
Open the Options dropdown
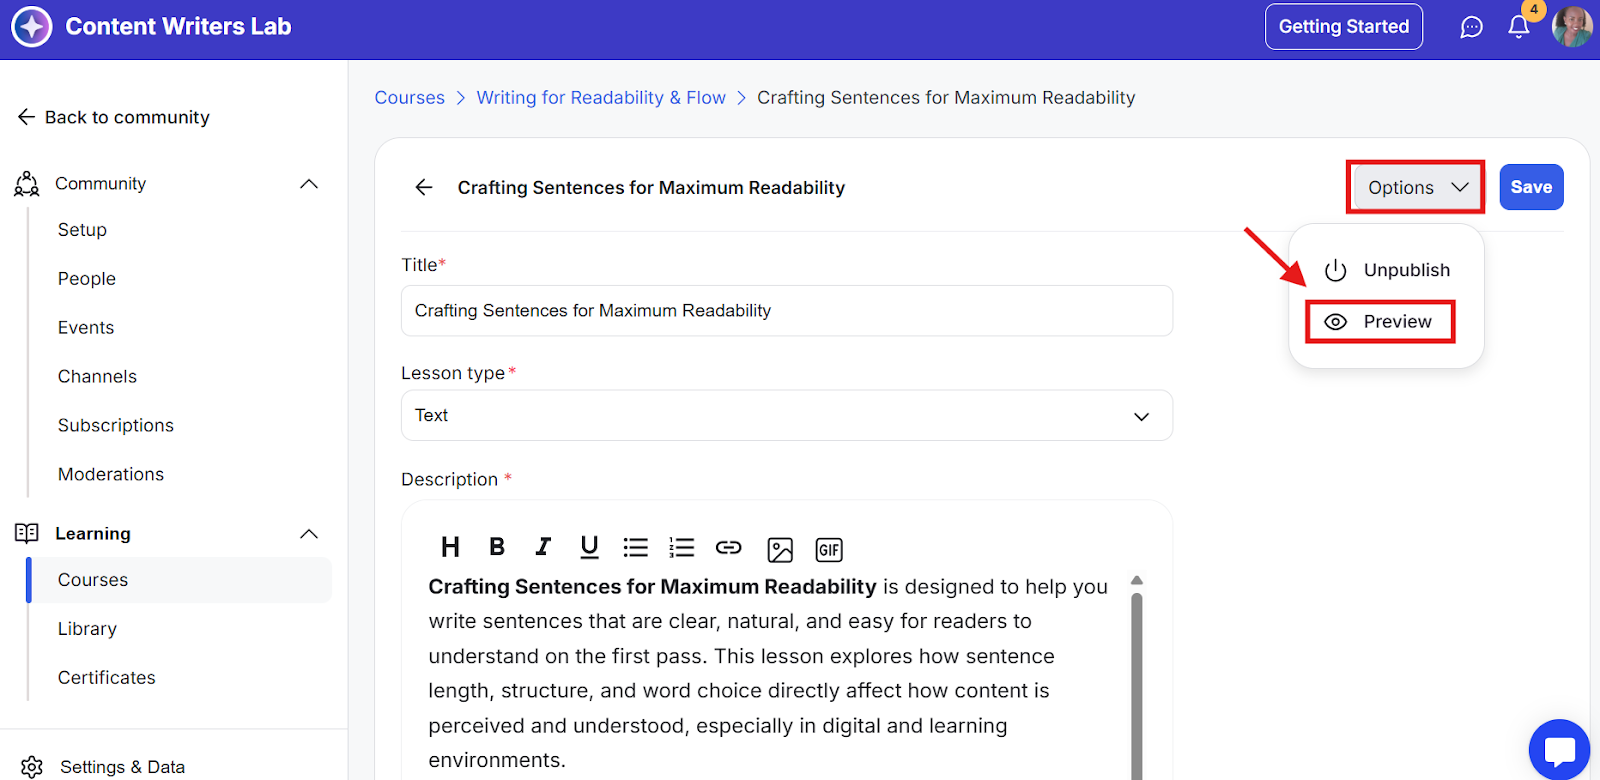1415,187
